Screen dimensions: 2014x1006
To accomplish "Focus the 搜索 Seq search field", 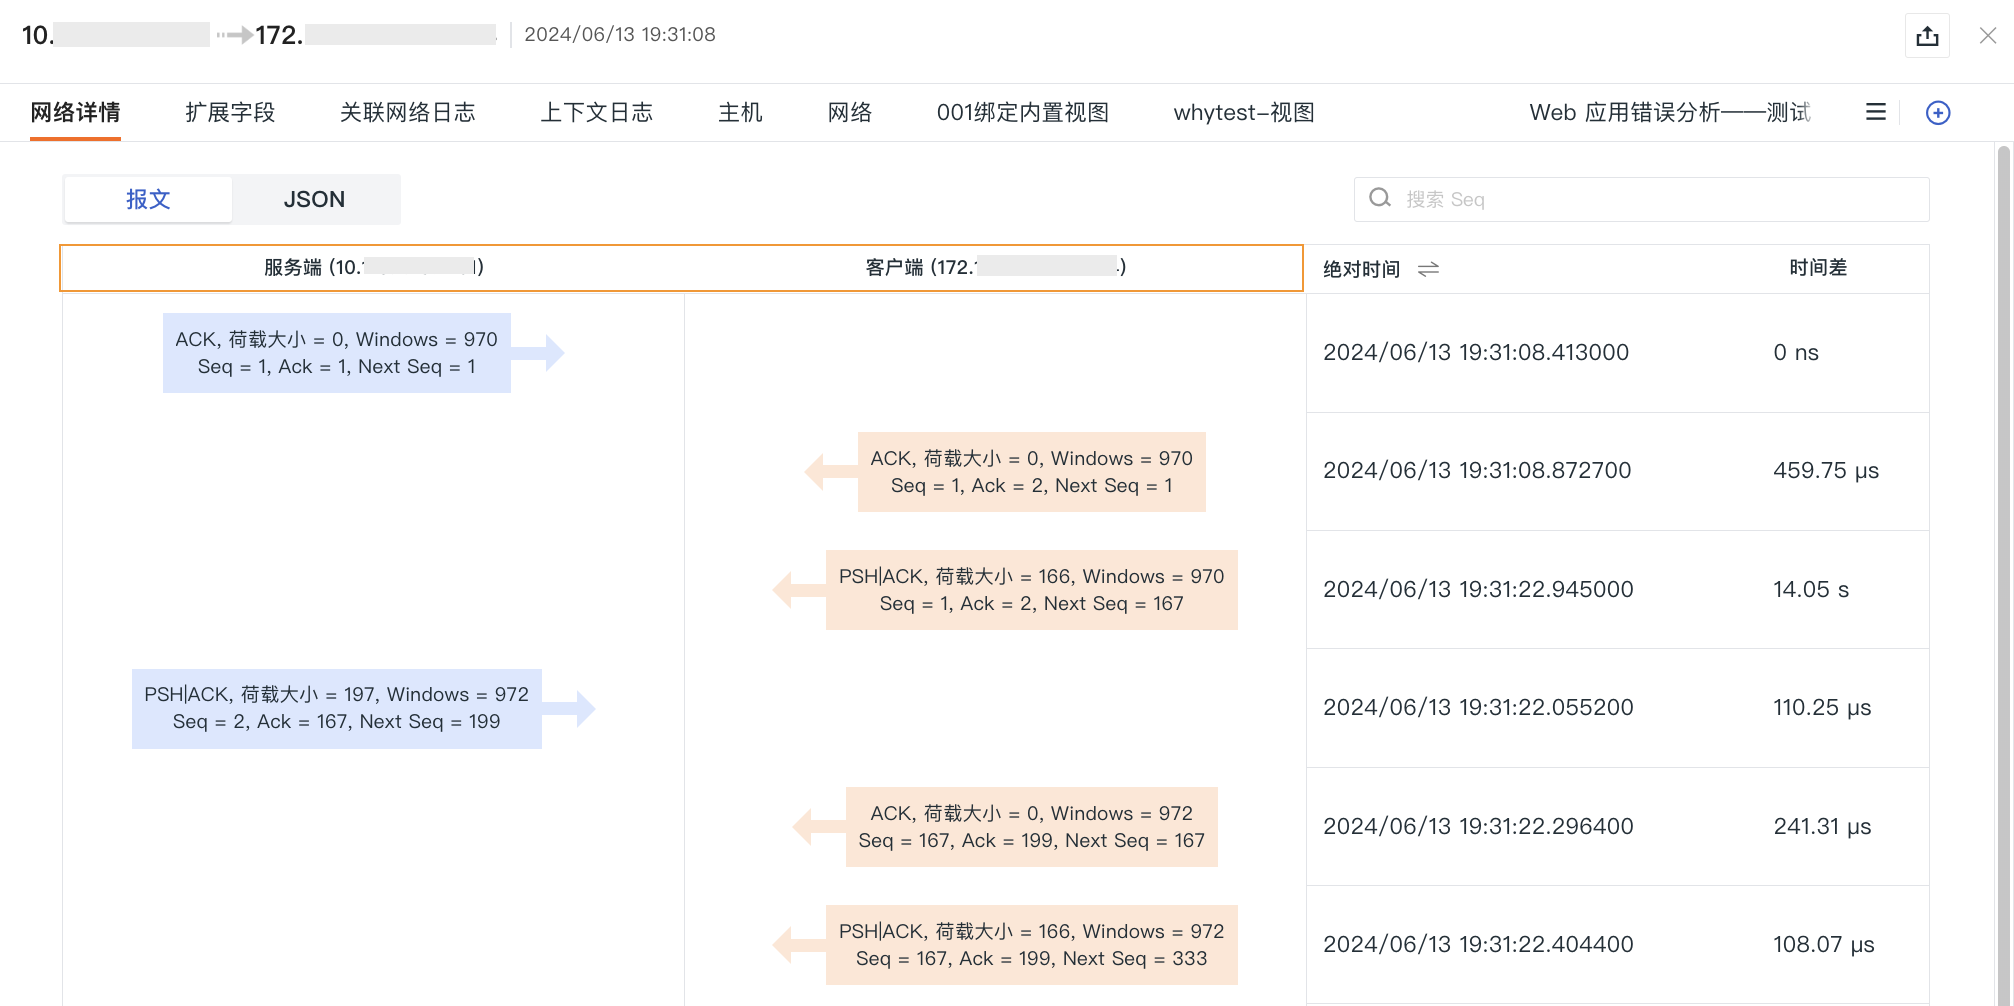I will click(x=1641, y=199).
